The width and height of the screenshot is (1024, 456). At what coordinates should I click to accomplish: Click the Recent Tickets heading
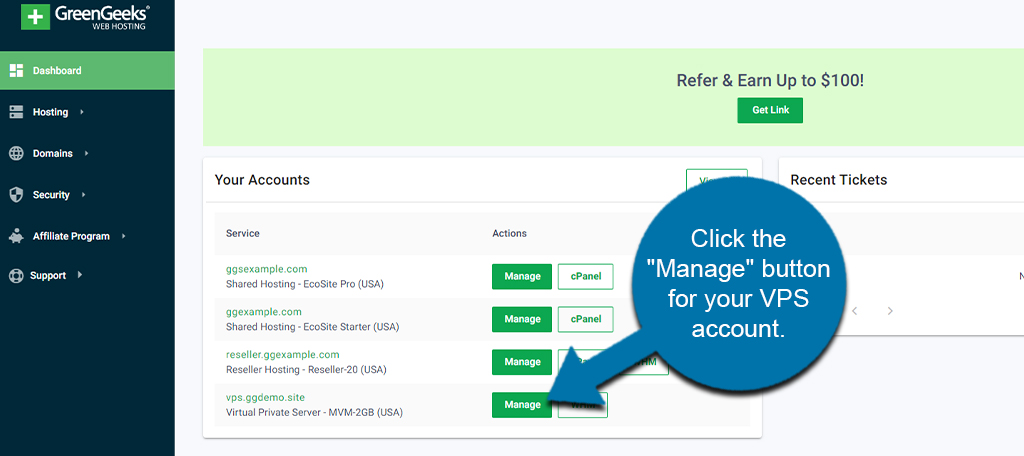click(839, 180)
